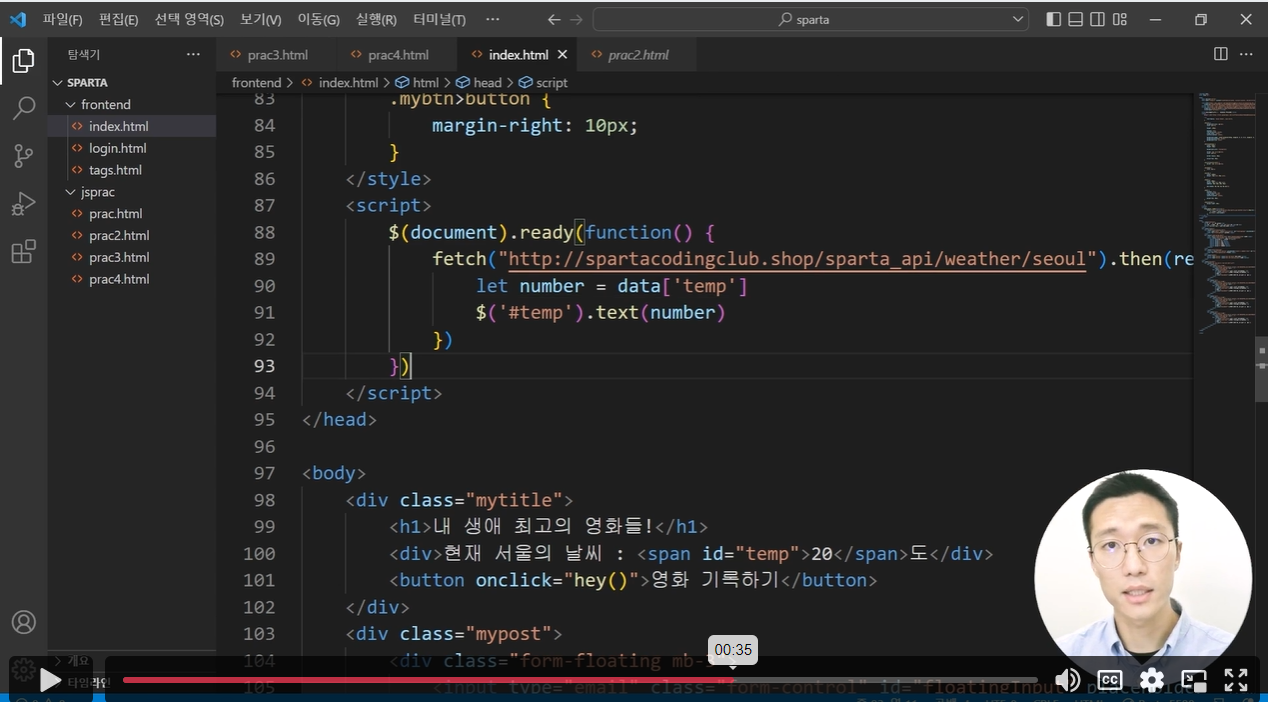Switch to the prac2.html tab
Viewport: 1268px width, 702px height.
coord(638,55)
